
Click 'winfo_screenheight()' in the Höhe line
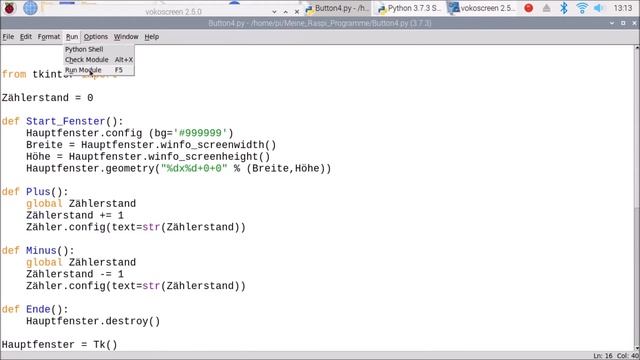[209, 157]
